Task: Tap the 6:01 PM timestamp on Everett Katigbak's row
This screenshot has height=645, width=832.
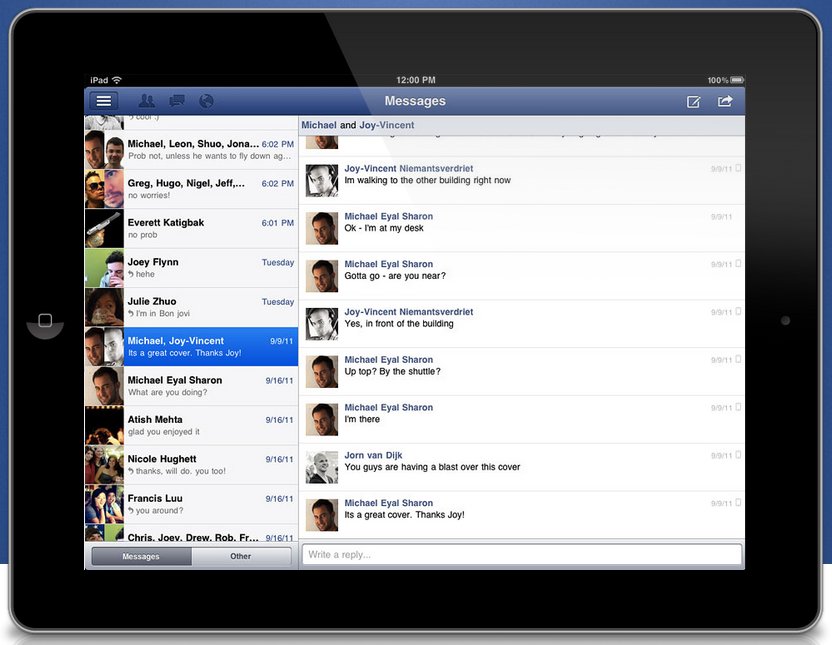Action: point(278,223)
